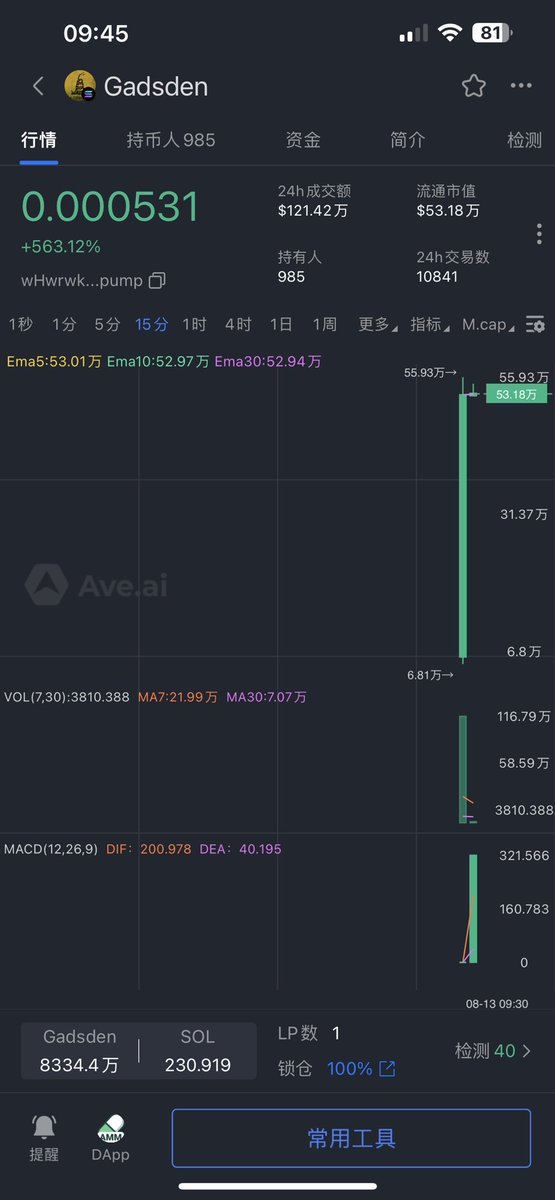Expand the M.cap display dropdown
This screenshot has height=1200, width=555.
coord(489,324)
